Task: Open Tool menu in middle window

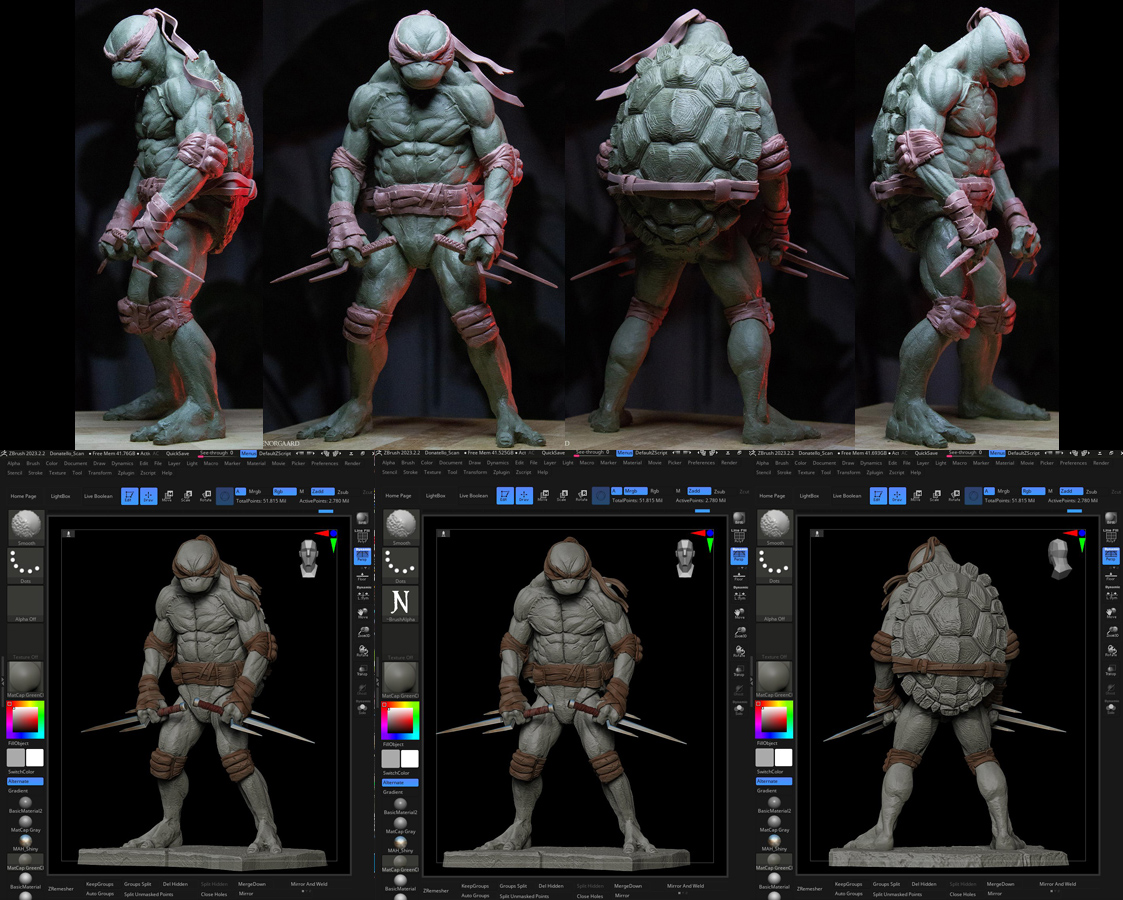Action: point(452,472)
